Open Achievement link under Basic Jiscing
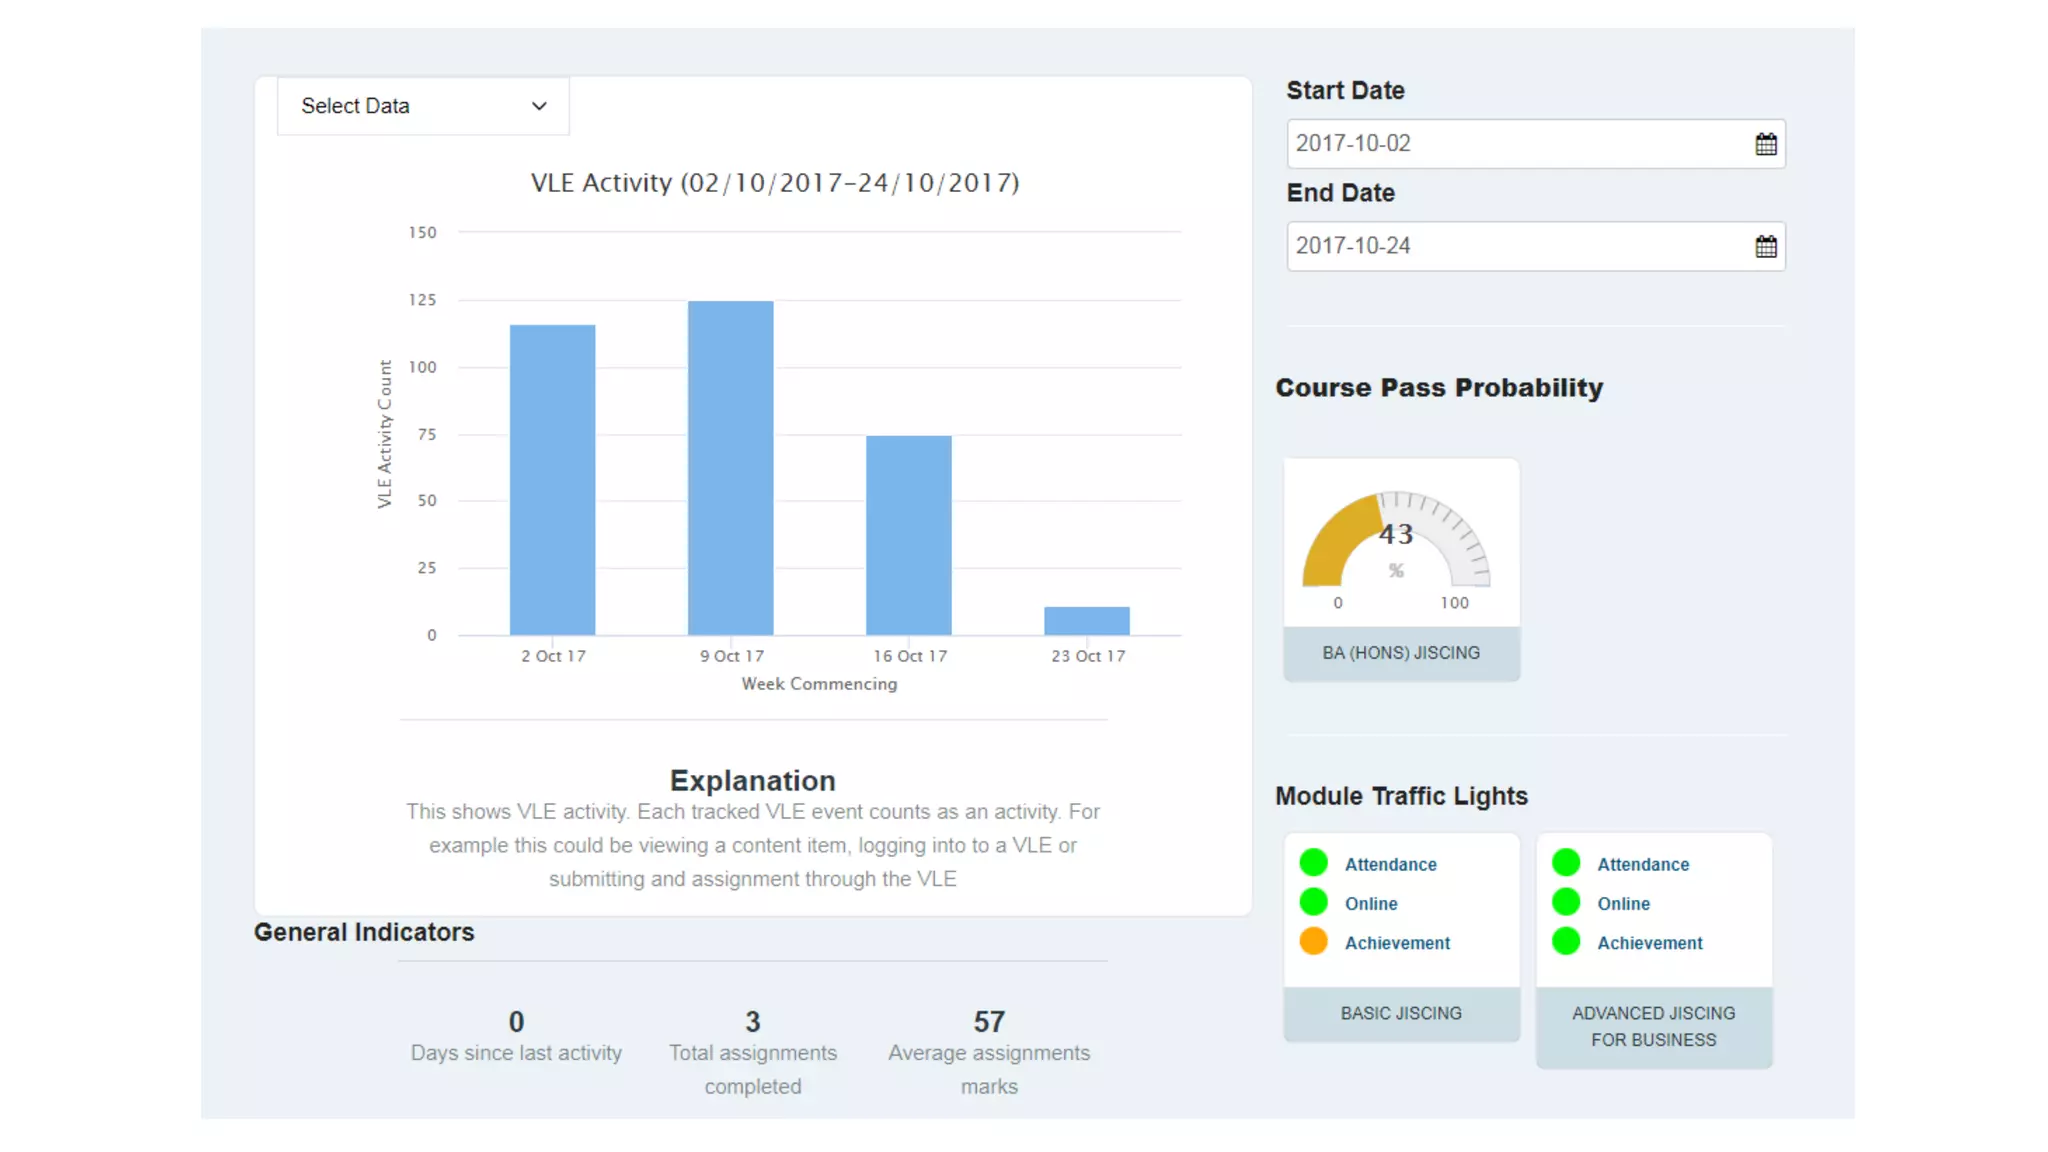Screen dimensions: 2048x1152 coord(1397,943)
